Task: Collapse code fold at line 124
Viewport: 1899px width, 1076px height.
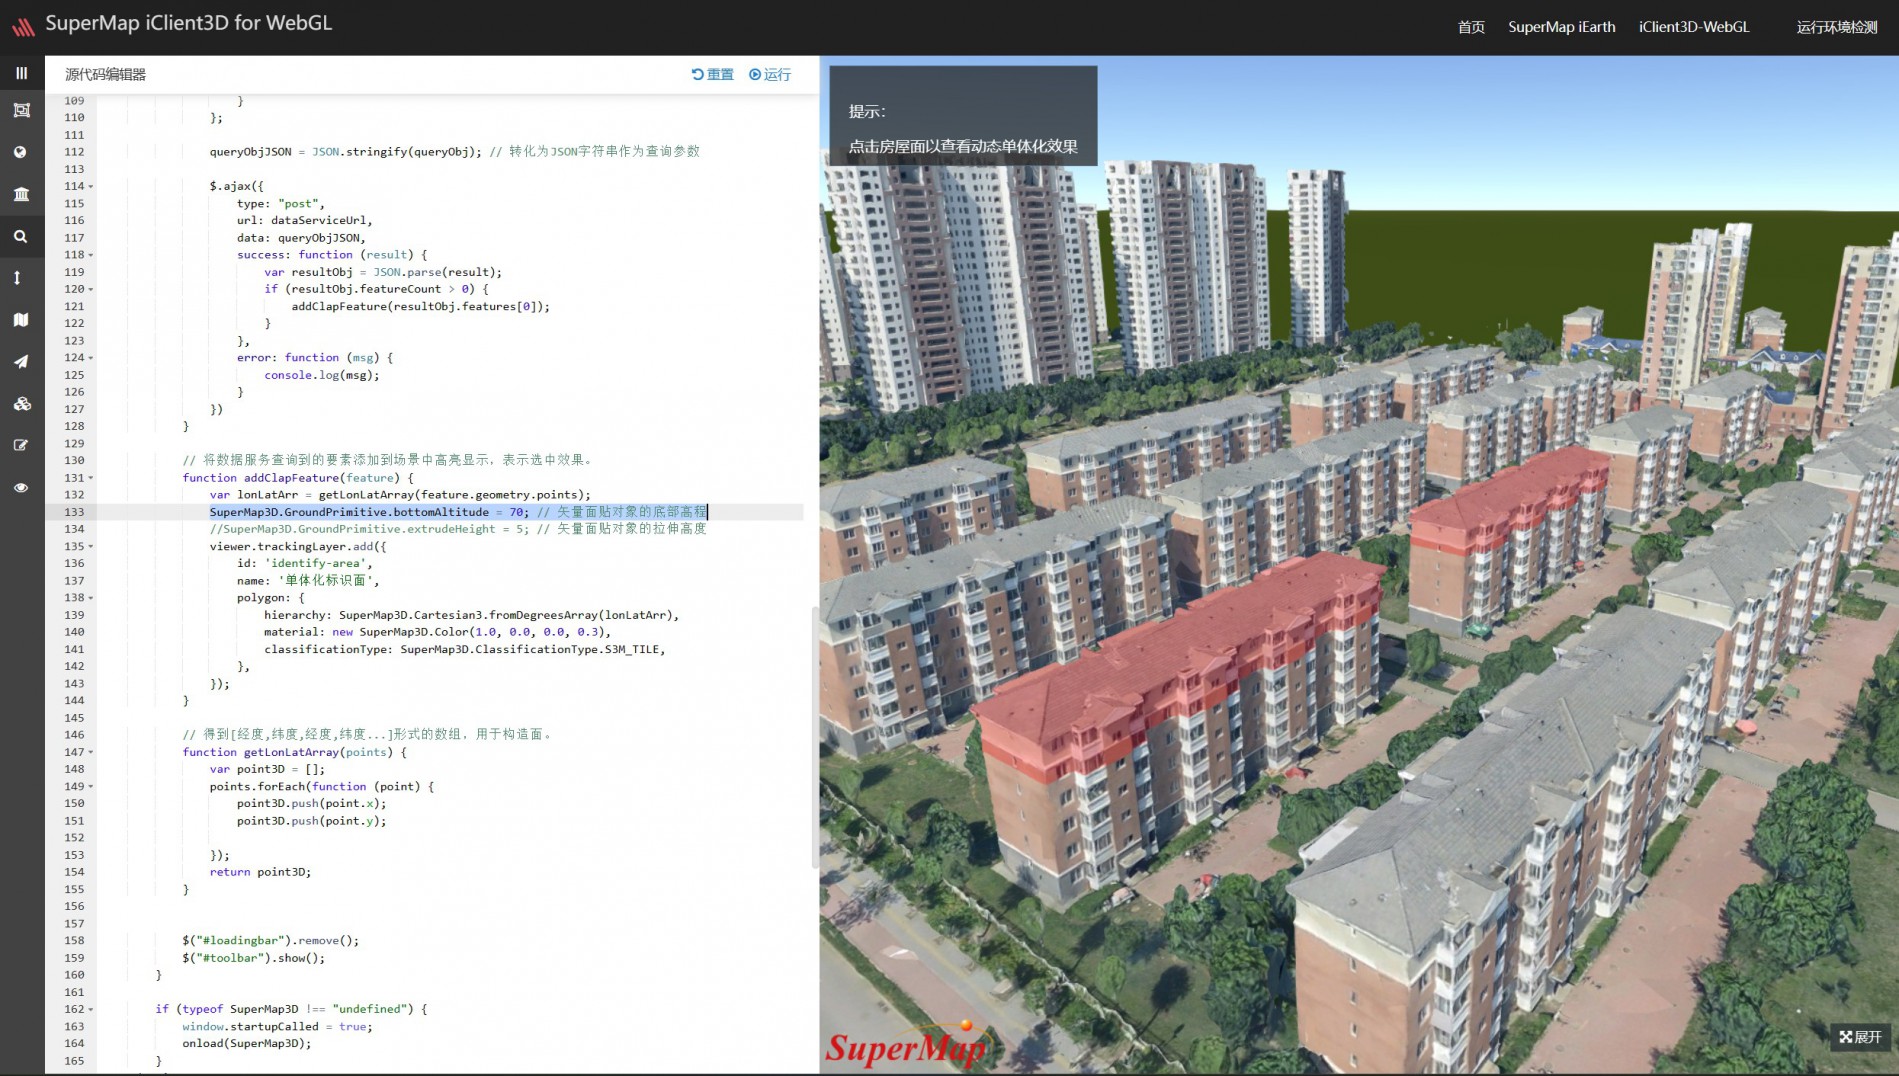Action: point(91,358)
